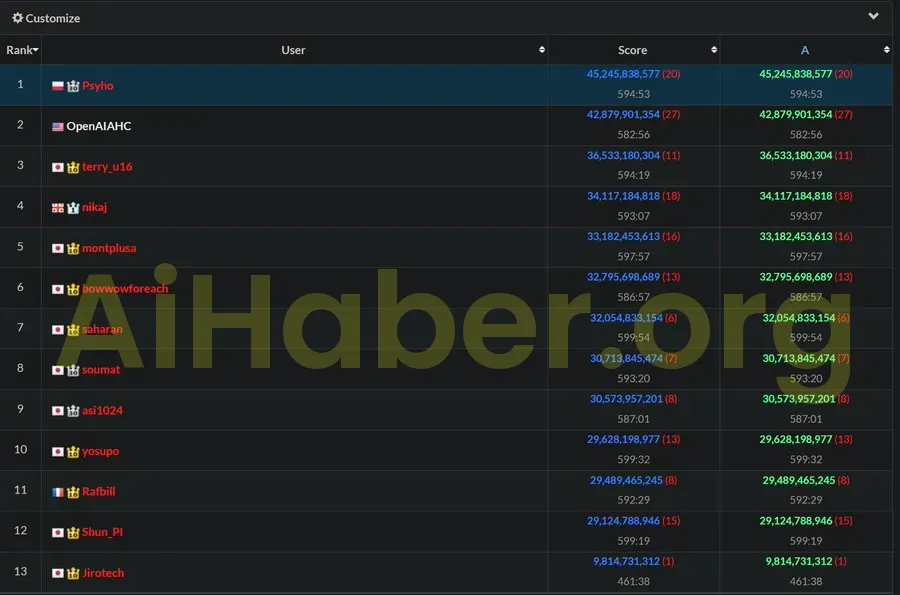Open problem A from the column header
The height and width of the screenshot is (595, 900).
(x=805, y=50)
